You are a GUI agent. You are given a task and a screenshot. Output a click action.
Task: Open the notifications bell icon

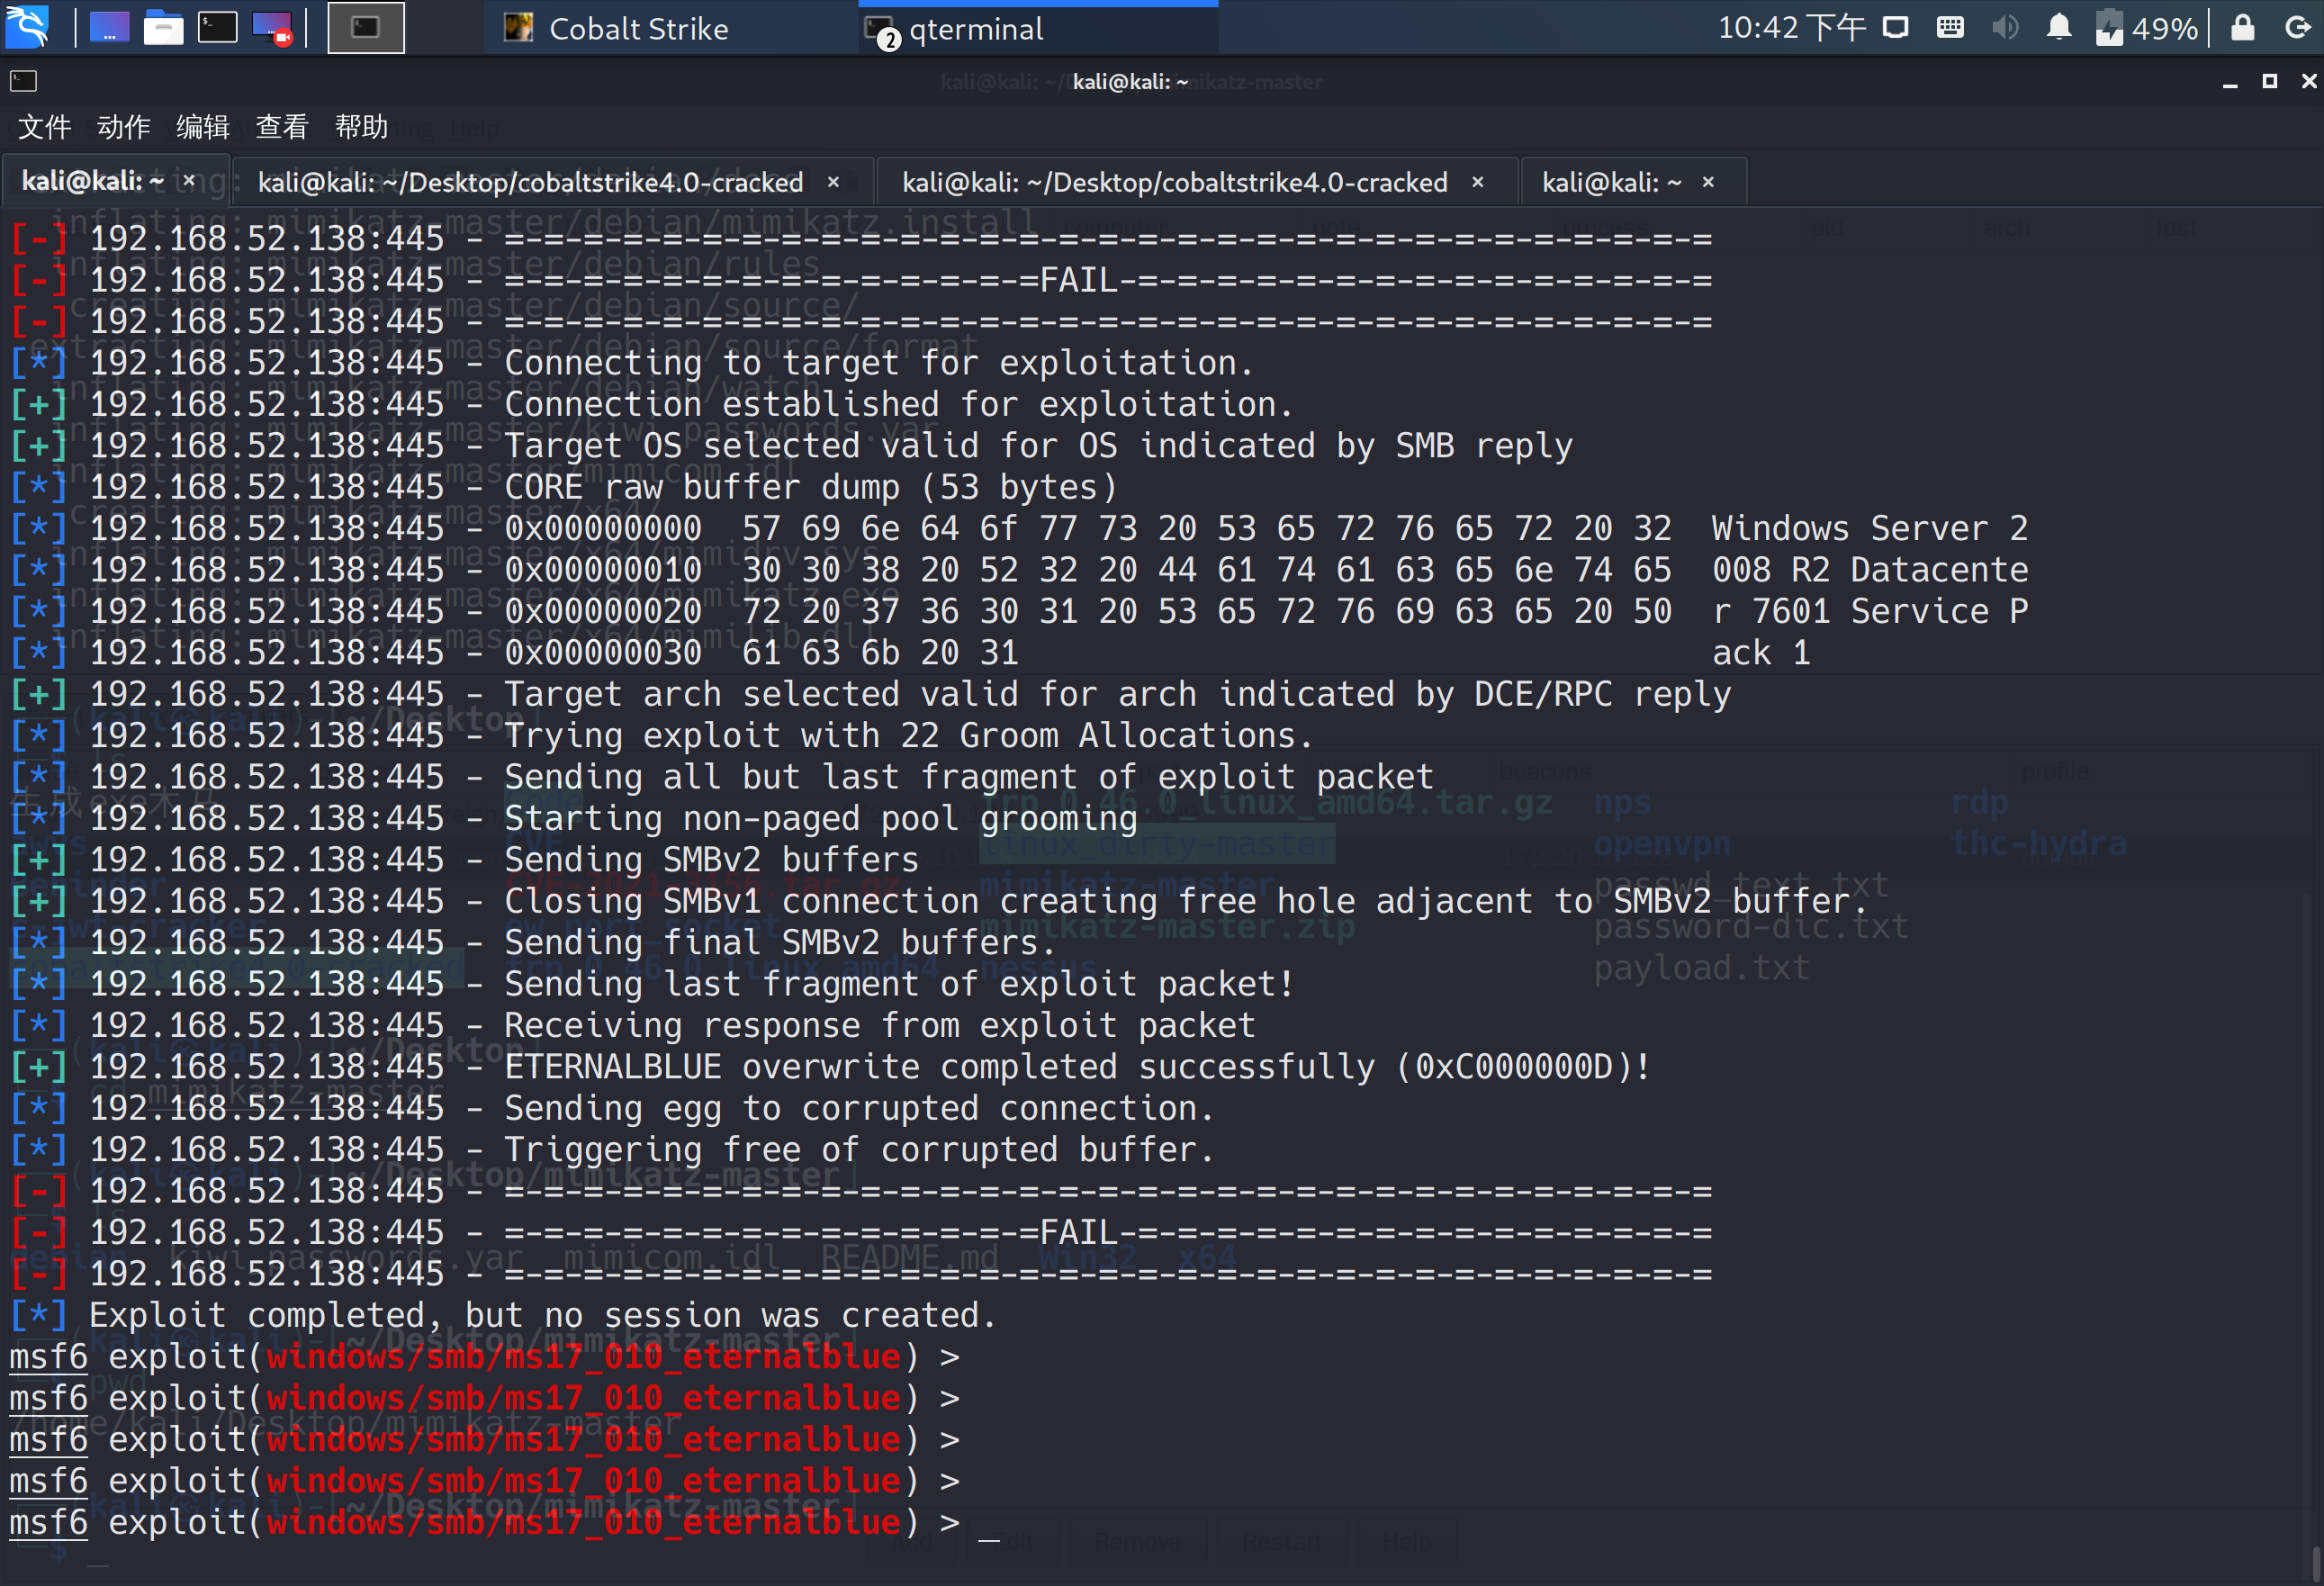[x=2058, y=27]
